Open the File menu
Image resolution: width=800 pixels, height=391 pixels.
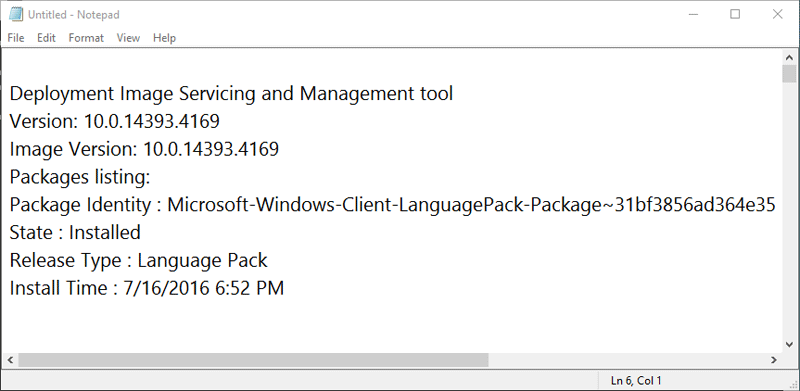click(x=16, y=38)
